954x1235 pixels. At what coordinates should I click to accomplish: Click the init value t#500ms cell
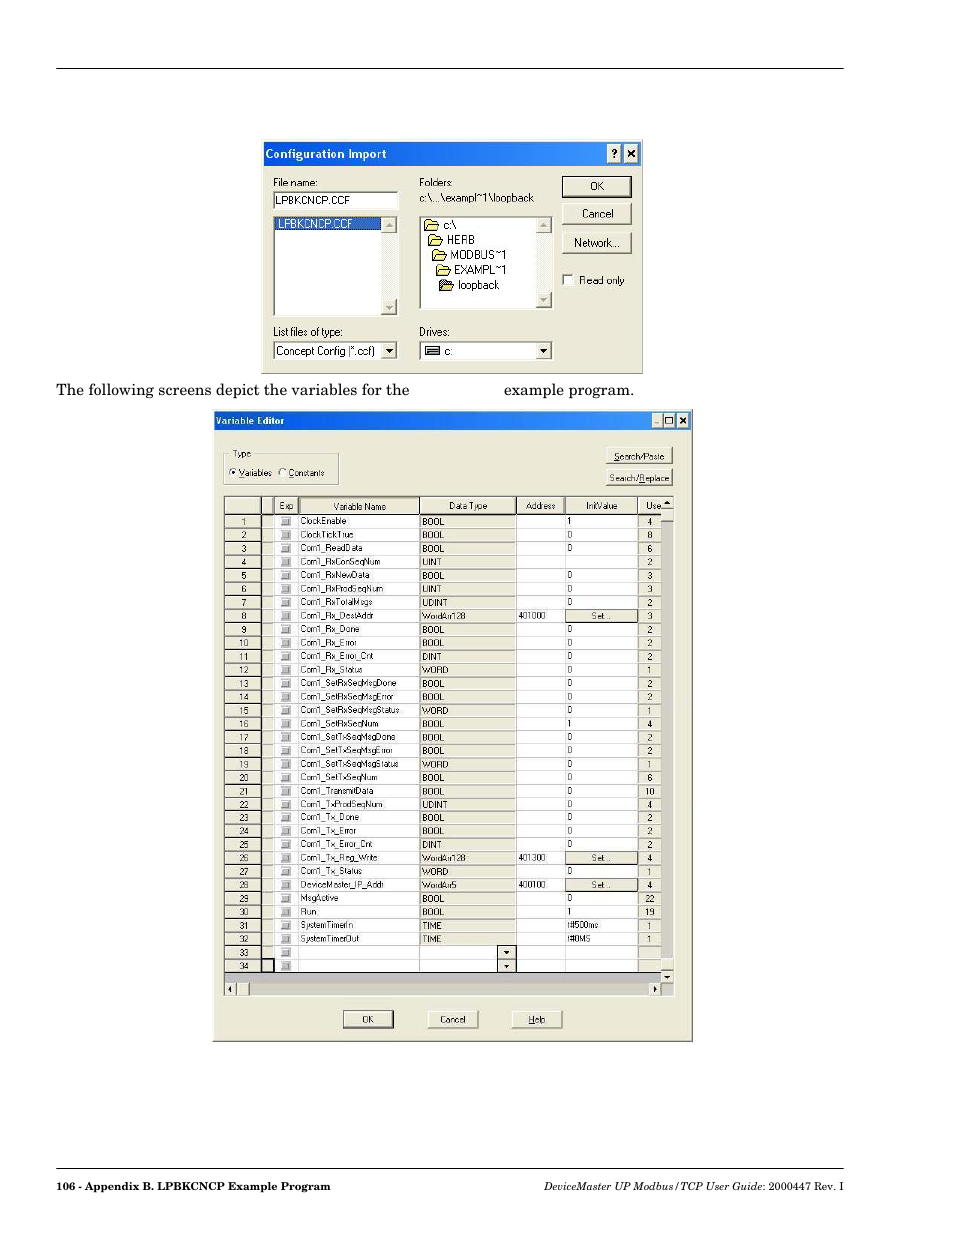[x=601, y=925]
